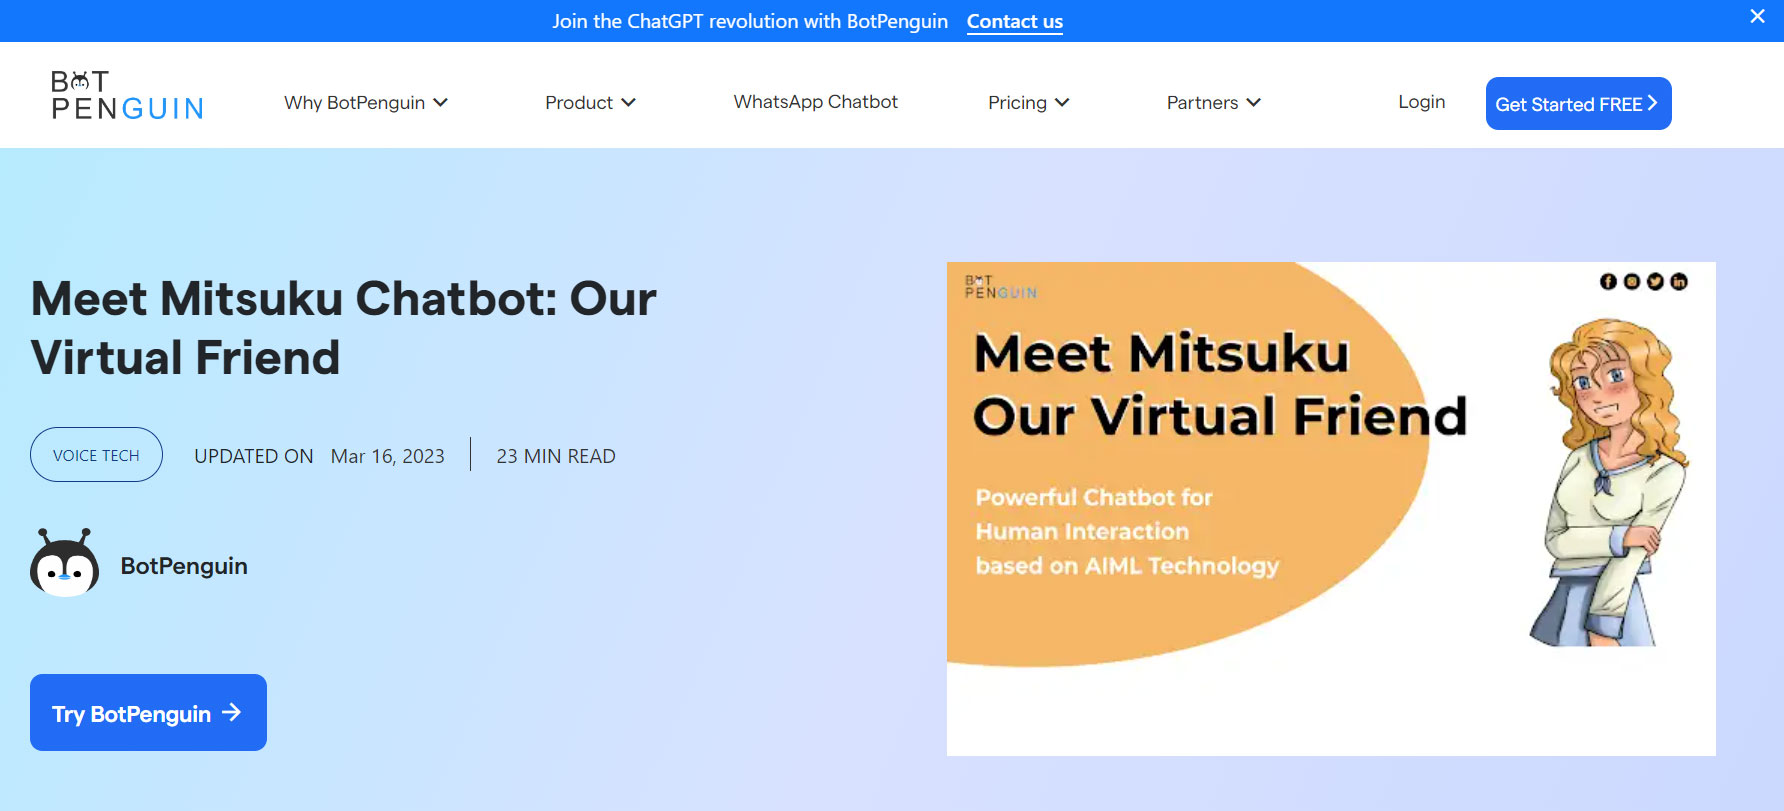Expand the Product dropdown menu
The width and height of the screenshot is (1784, 811).
point(590,102)
